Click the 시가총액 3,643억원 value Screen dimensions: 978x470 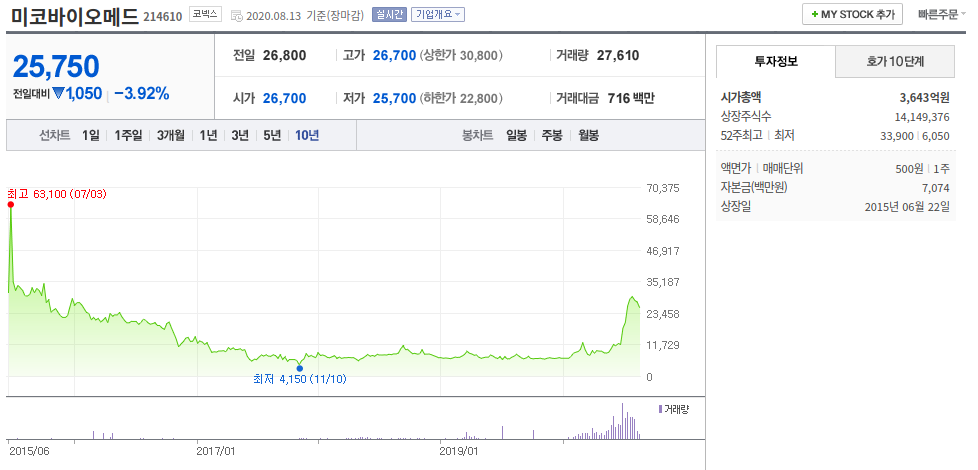[924, 98]
